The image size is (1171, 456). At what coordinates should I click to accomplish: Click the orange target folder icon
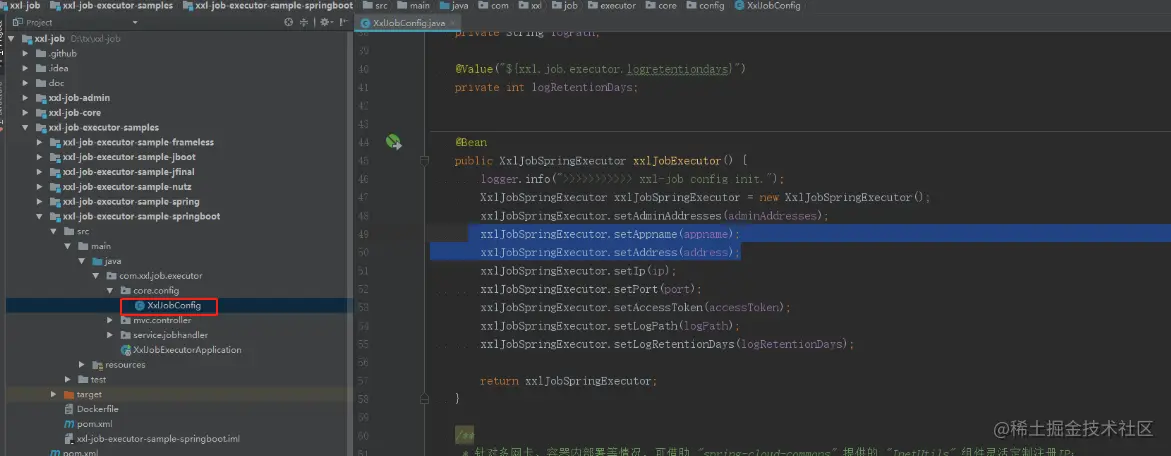[x=69, y=394]
